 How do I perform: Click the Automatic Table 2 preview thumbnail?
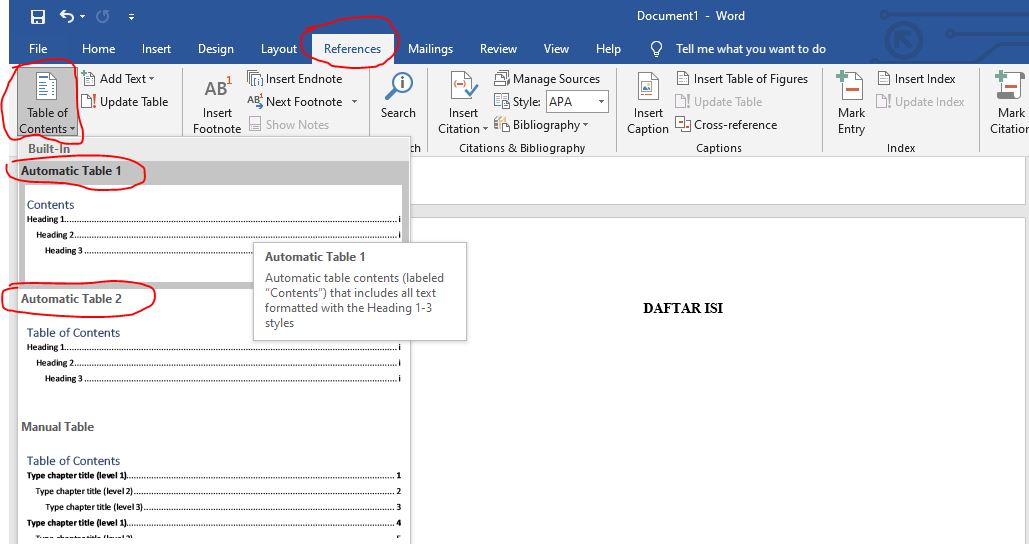(x=213, y=356)
